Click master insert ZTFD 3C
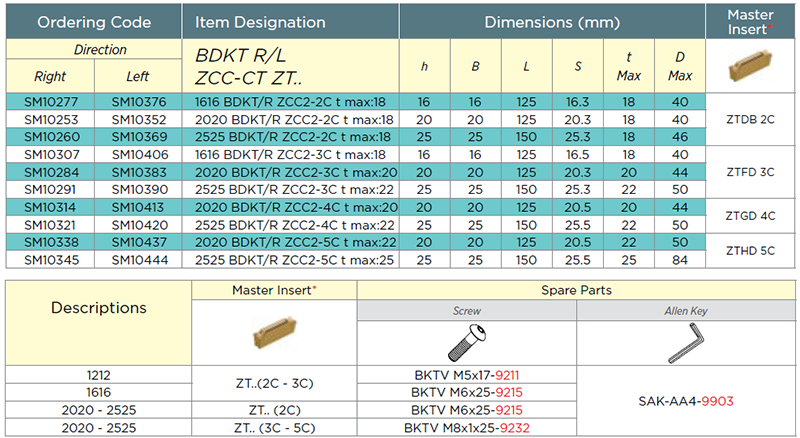Screen dimensions: 800x438 click(x=750, y=172)
